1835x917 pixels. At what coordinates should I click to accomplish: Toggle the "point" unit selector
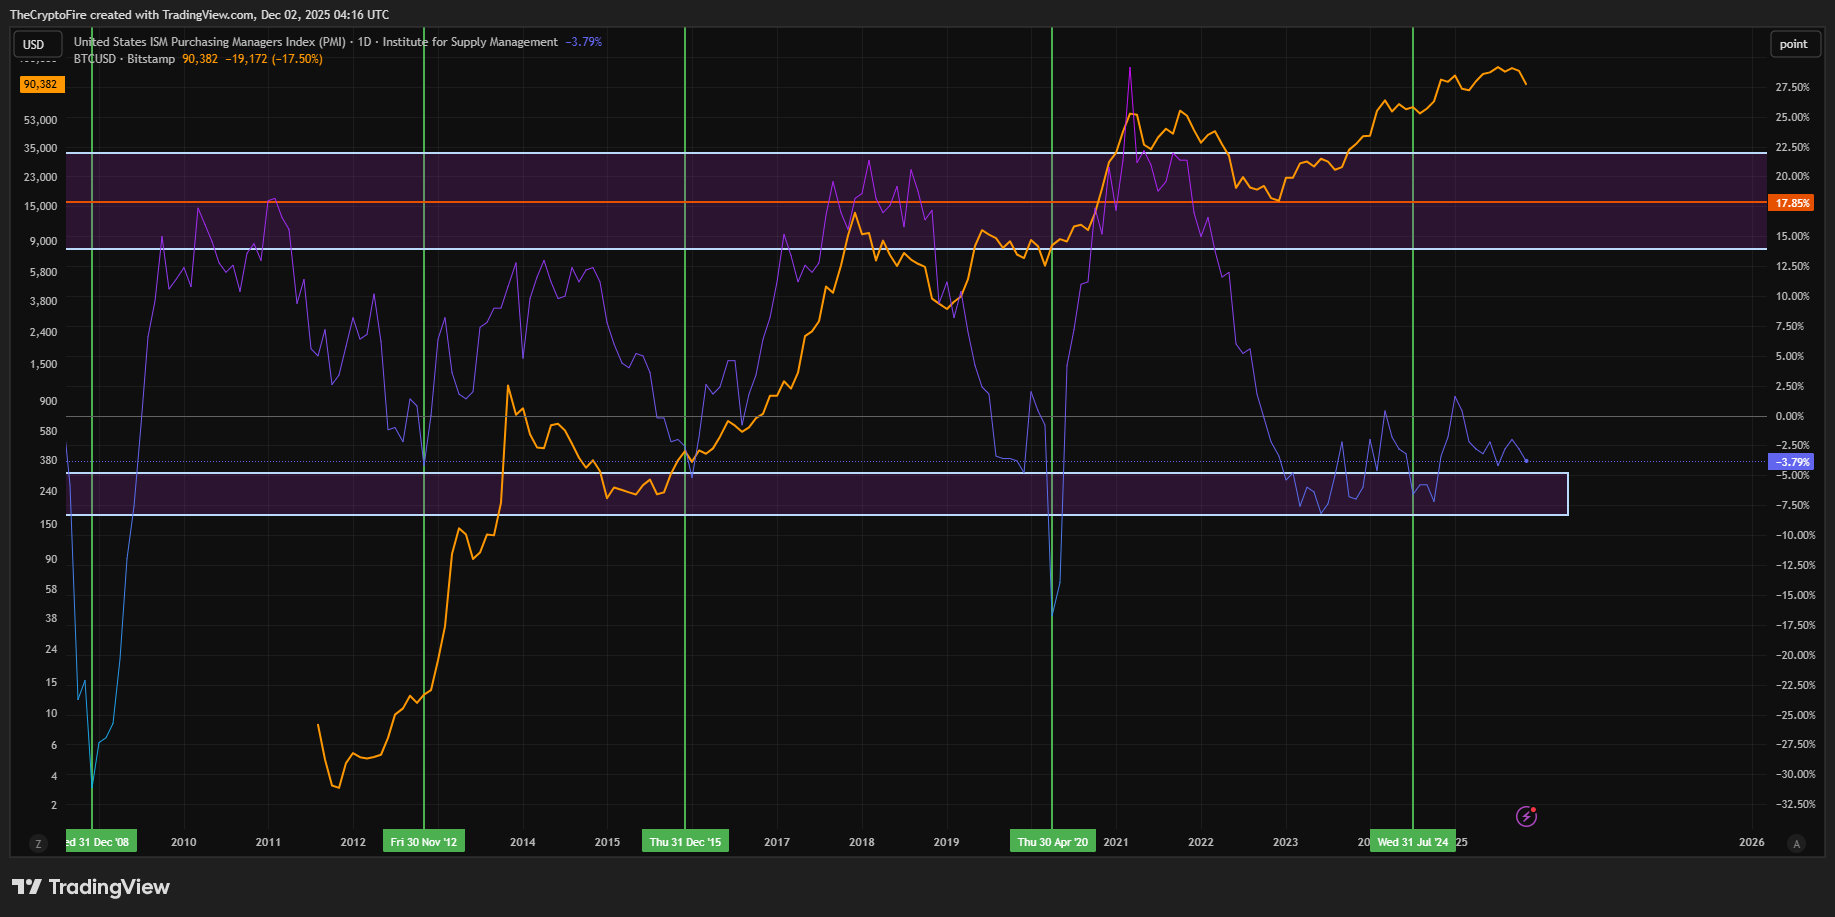pyautogui.click(x=1795, y=44)
